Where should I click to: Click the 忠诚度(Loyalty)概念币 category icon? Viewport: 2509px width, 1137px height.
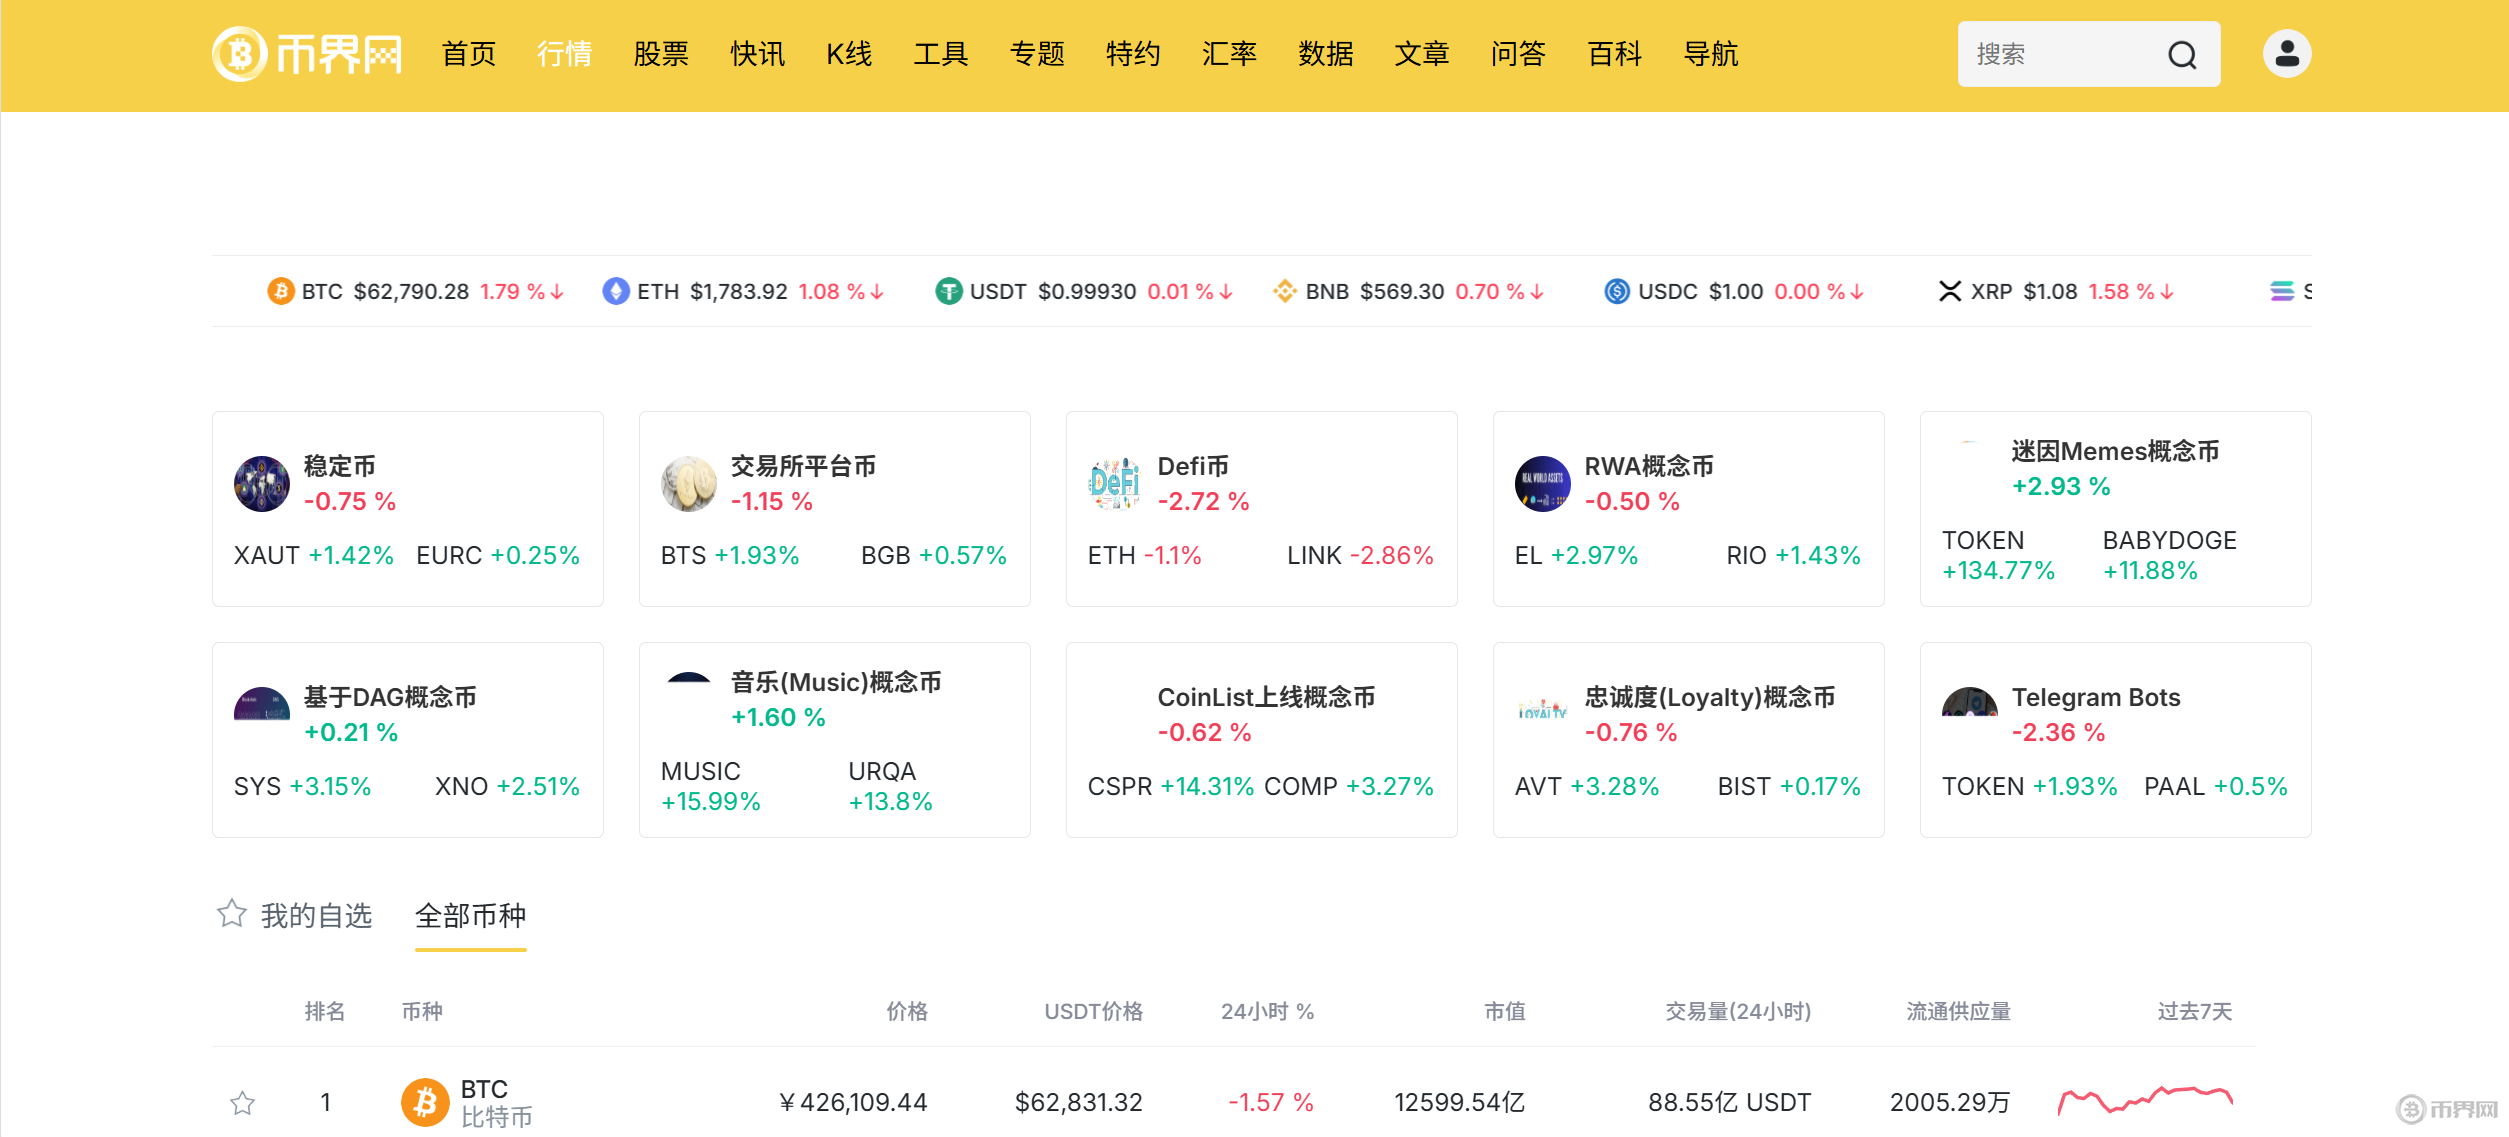pos(1543,709)
